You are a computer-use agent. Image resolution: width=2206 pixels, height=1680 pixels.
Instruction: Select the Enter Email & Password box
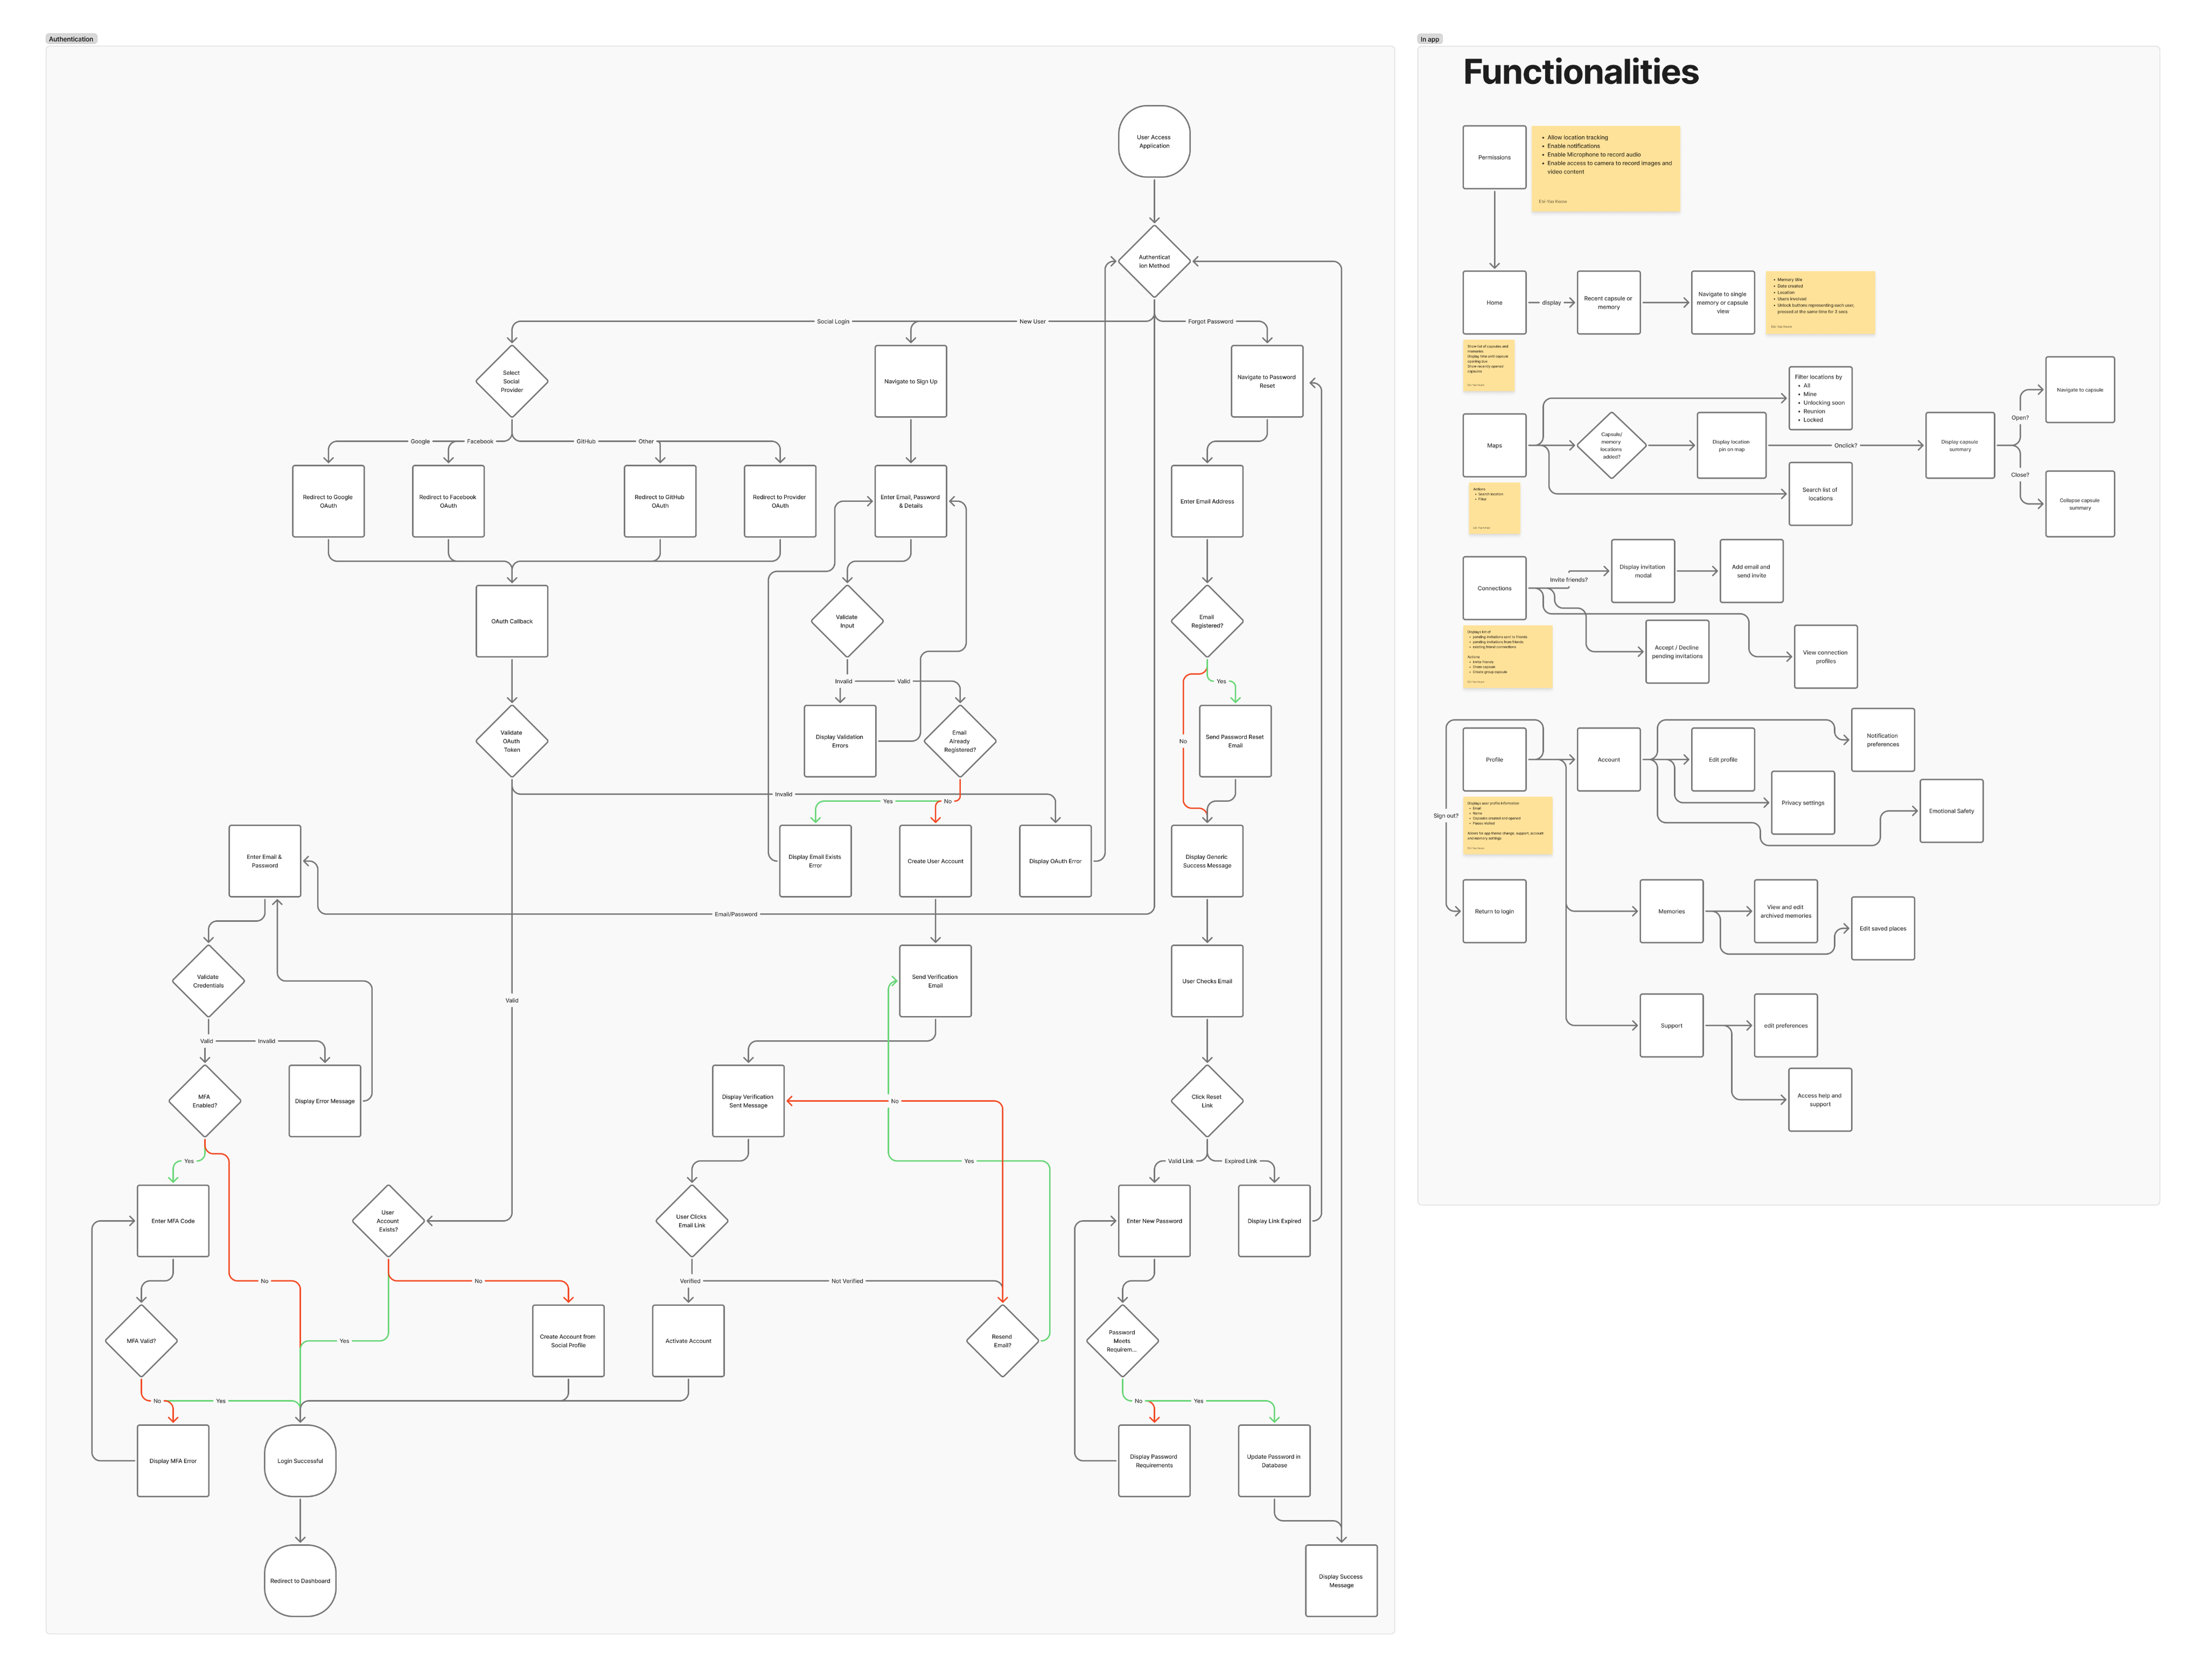264,861
